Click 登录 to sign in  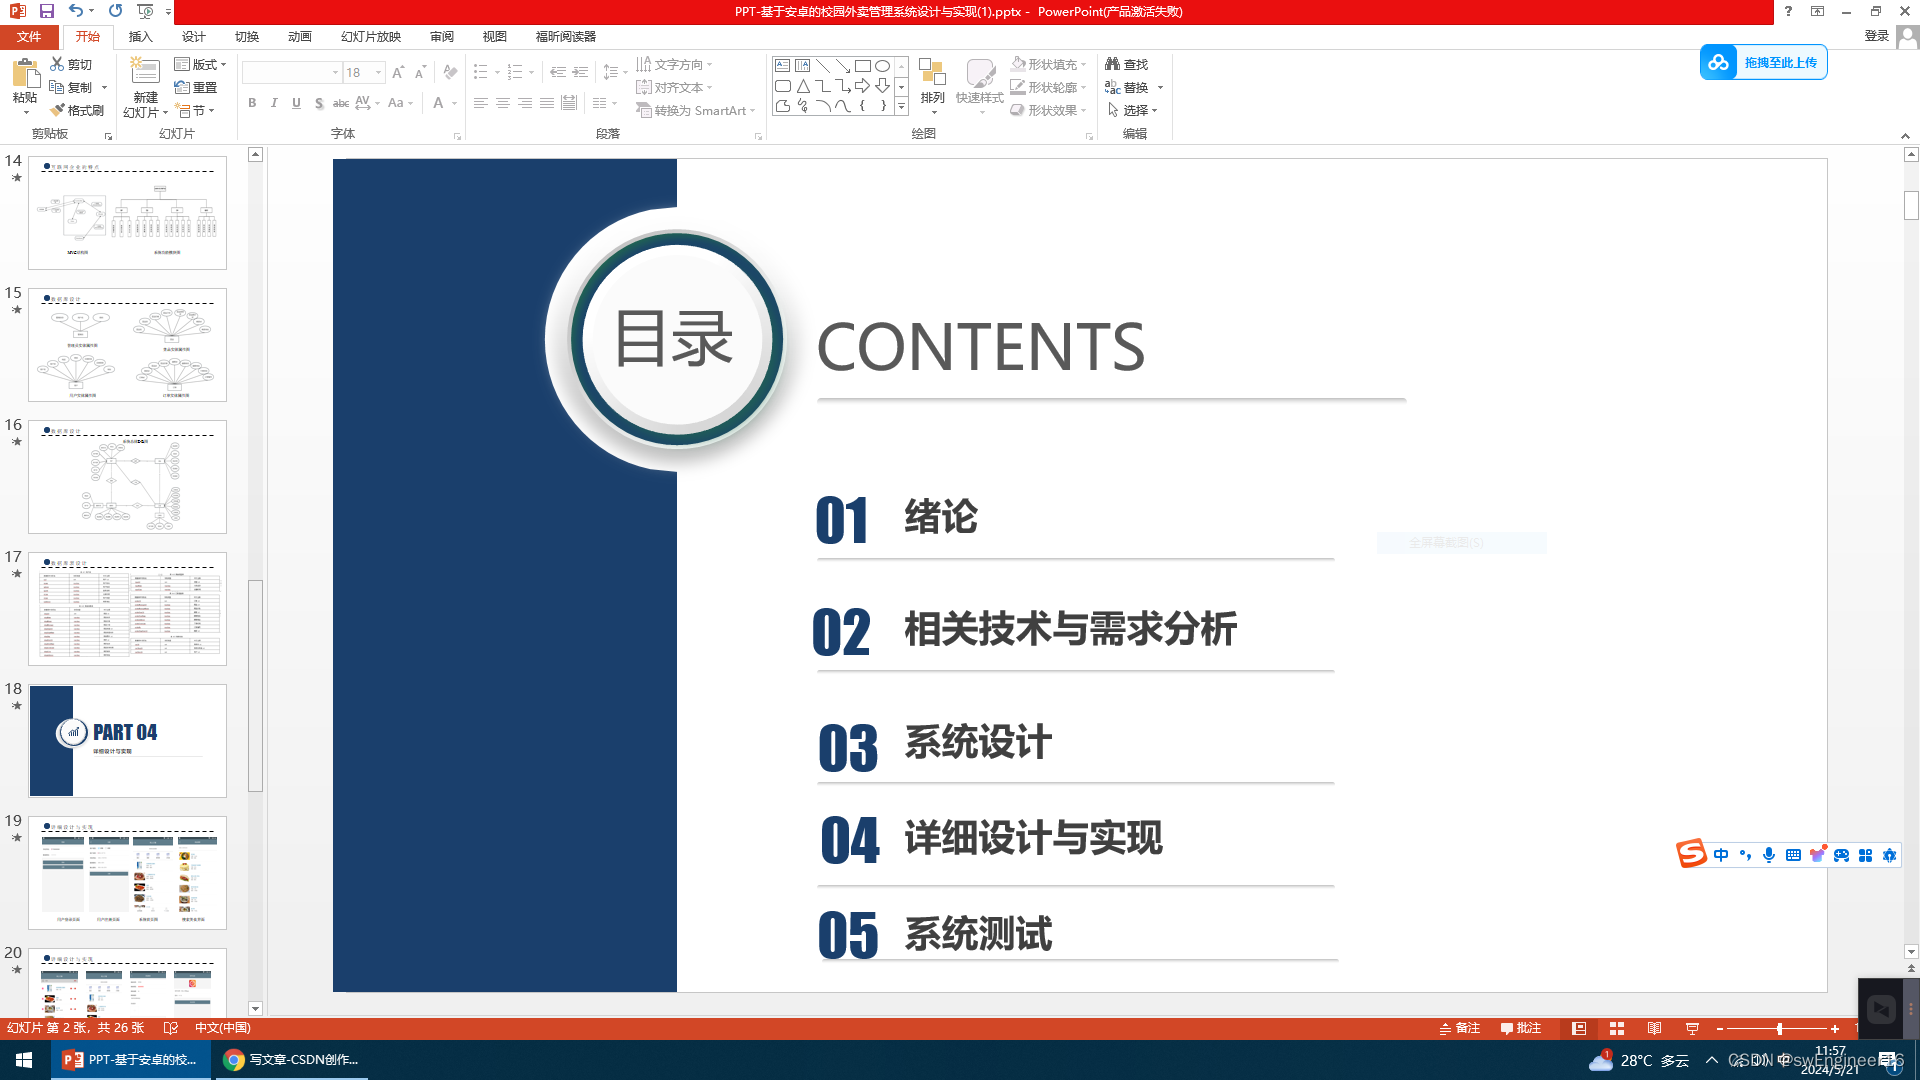[1877, 36]
